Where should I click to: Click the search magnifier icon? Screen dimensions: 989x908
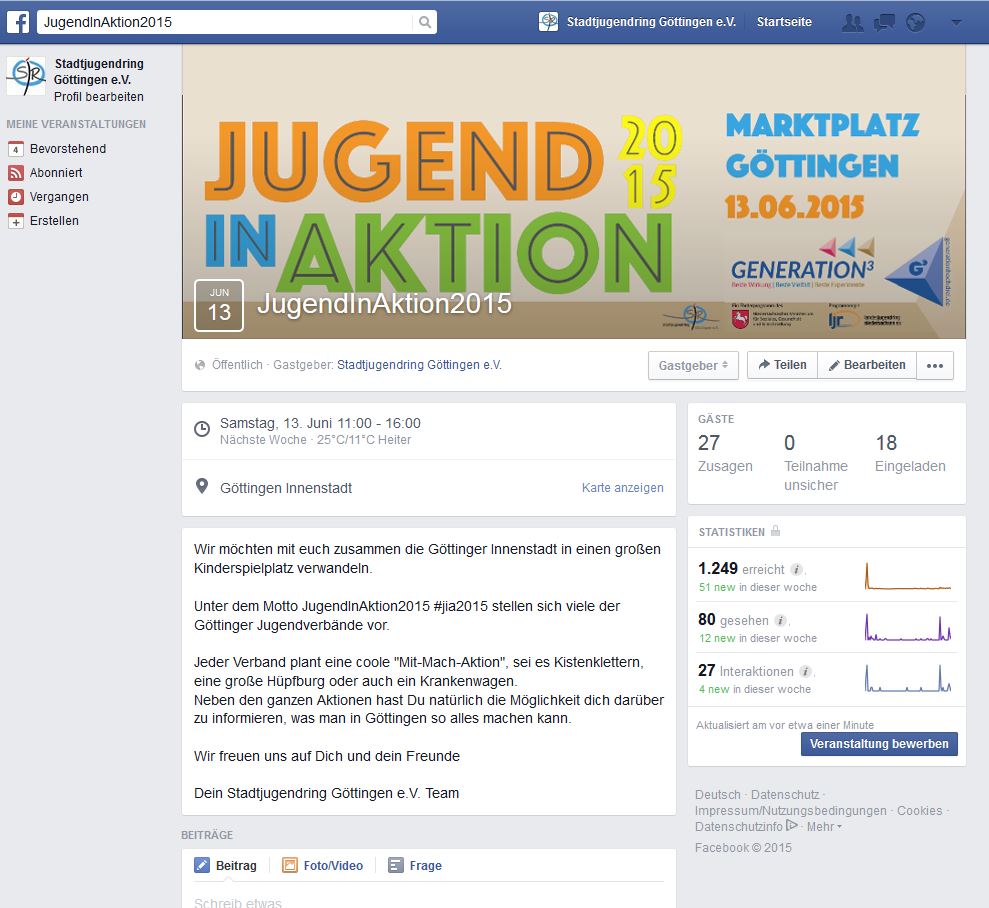[x=425, y=22]
